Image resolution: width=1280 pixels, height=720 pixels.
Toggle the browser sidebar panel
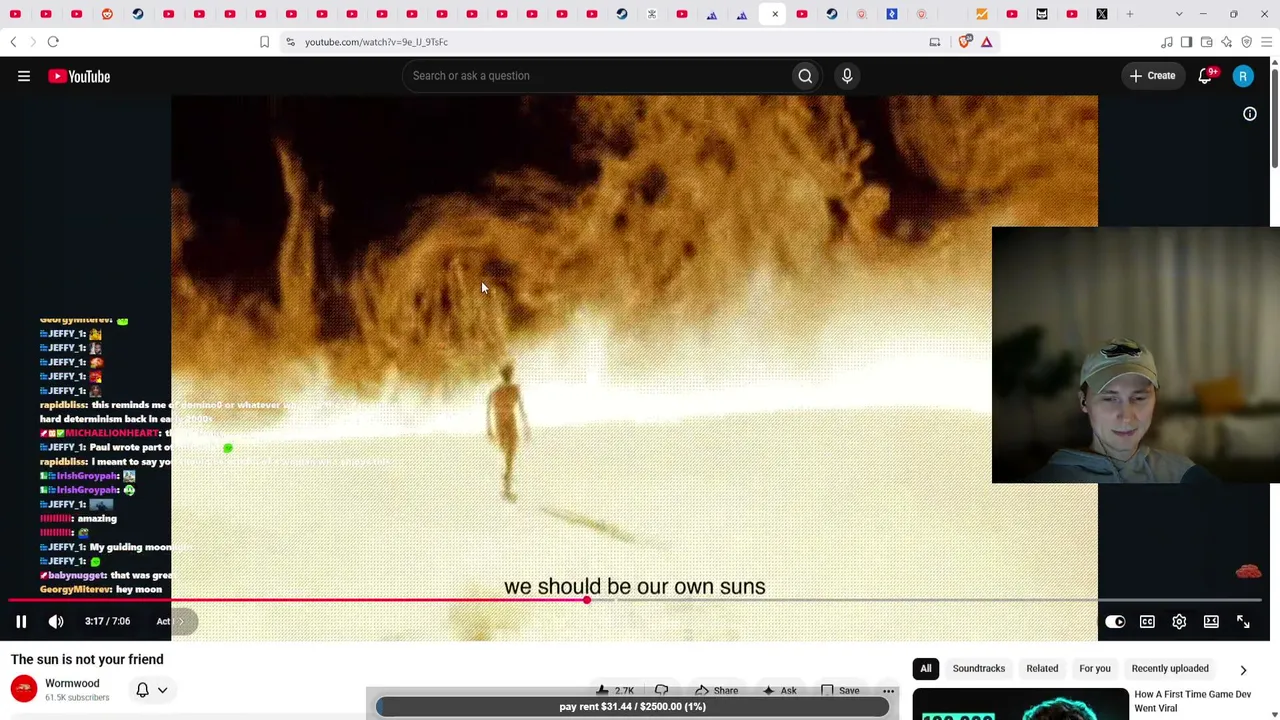(1187, 42)
